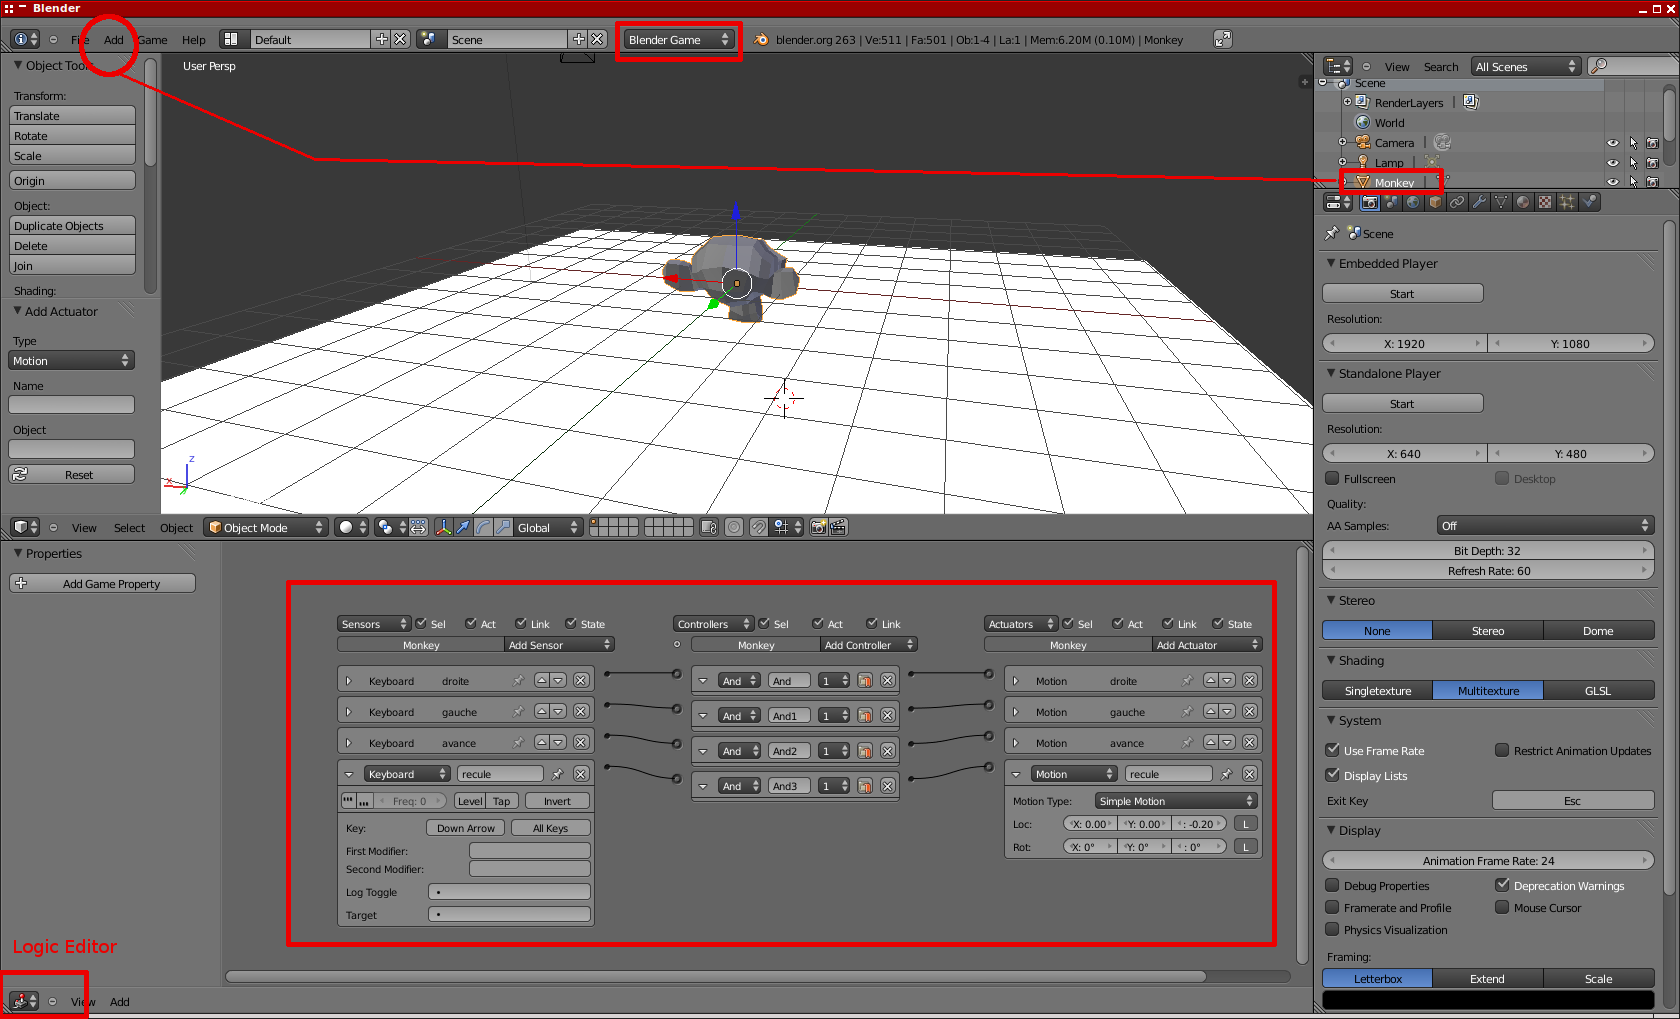This screenshot has width=1680, height=1019.
Task: Open the Object Data tab (triangle icon)
Action: pos(1501,202)
